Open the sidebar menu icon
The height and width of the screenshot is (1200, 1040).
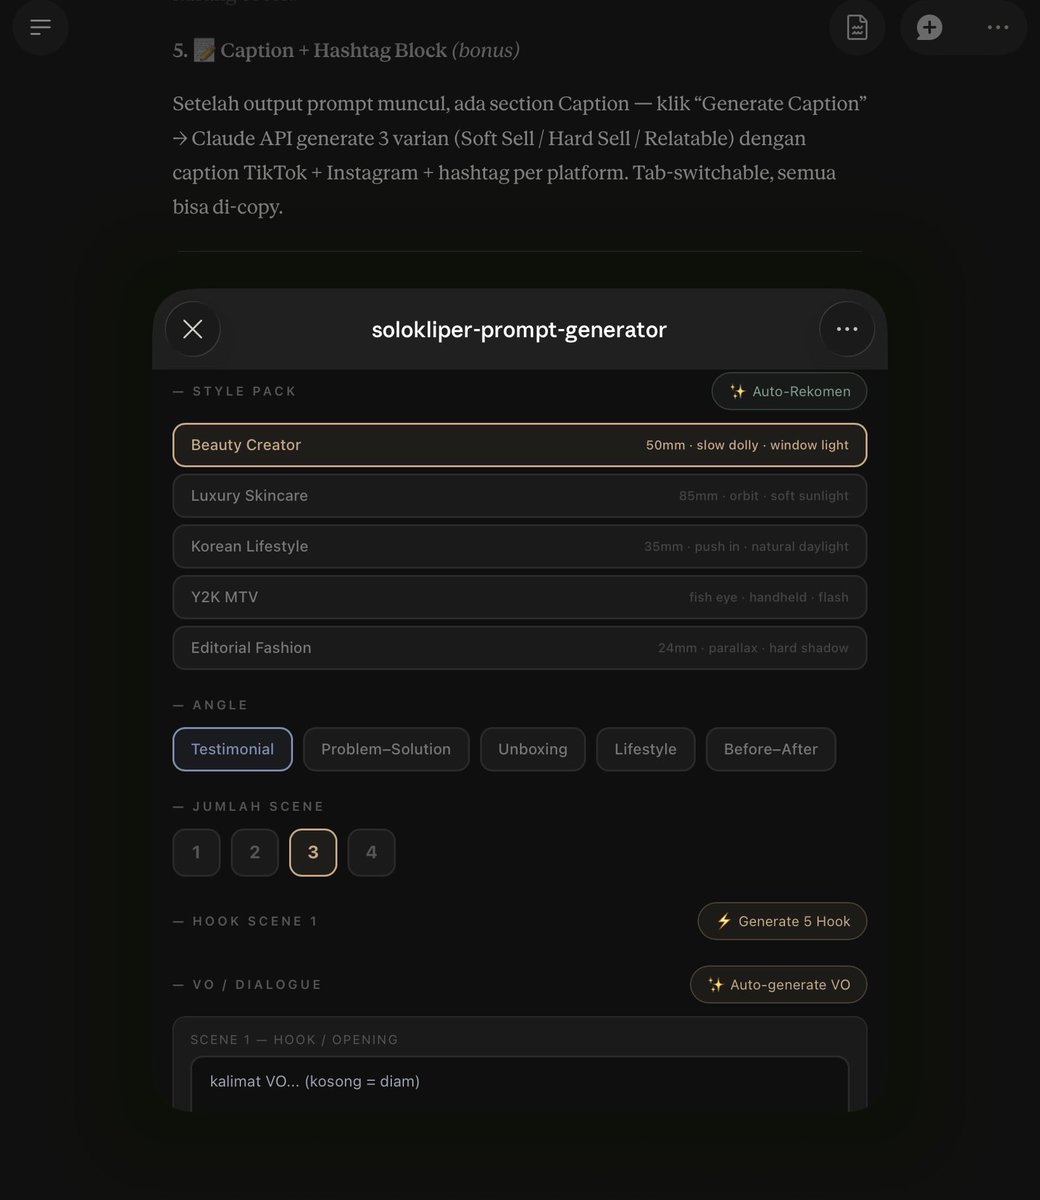point(41,27)
